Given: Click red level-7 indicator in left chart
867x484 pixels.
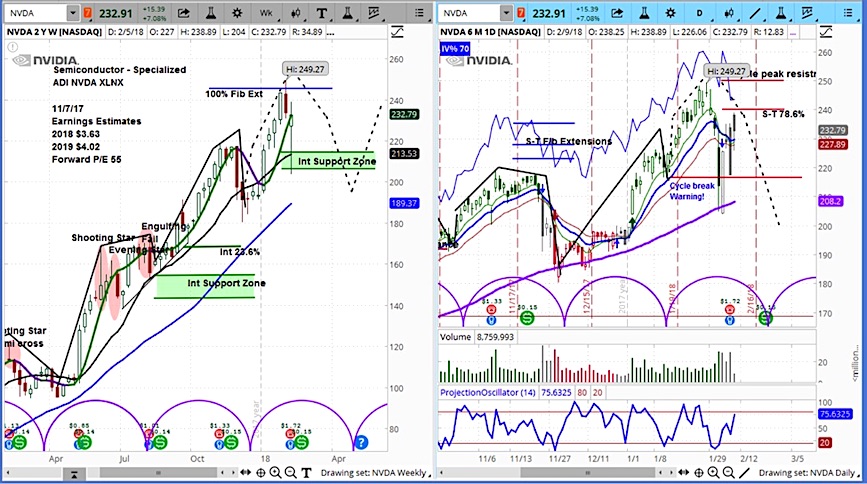Looking at the screenshot, I should coord(88,13).
